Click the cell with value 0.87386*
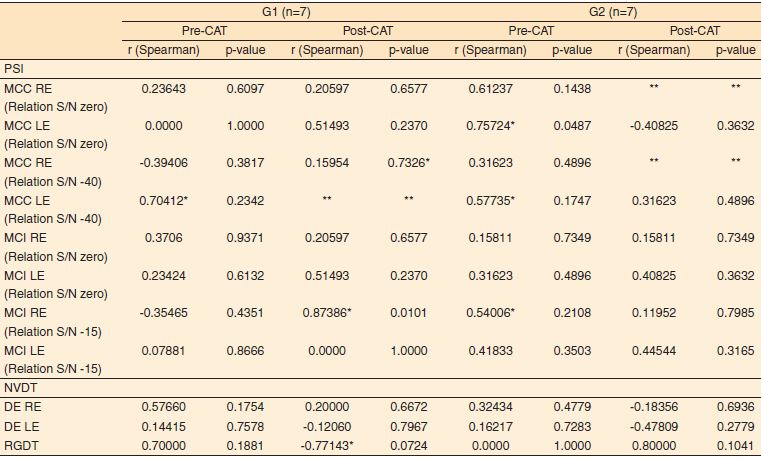This screenshot has width=761, height=458. click(326, 312)
